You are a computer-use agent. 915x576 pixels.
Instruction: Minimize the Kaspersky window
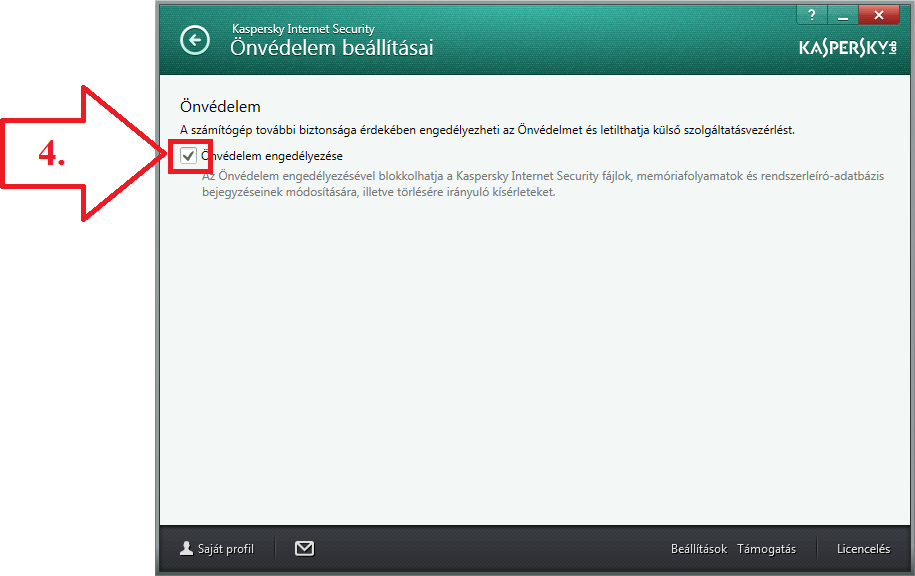pyautogui.click(x=841, y=15)
